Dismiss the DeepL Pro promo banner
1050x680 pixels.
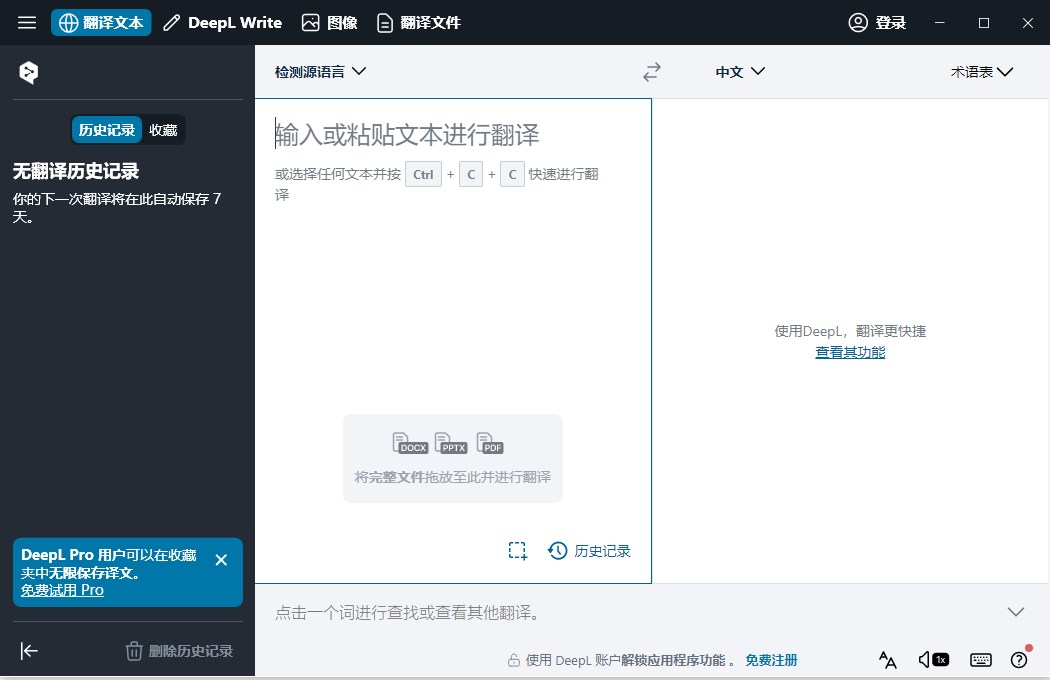pos(221,560)
